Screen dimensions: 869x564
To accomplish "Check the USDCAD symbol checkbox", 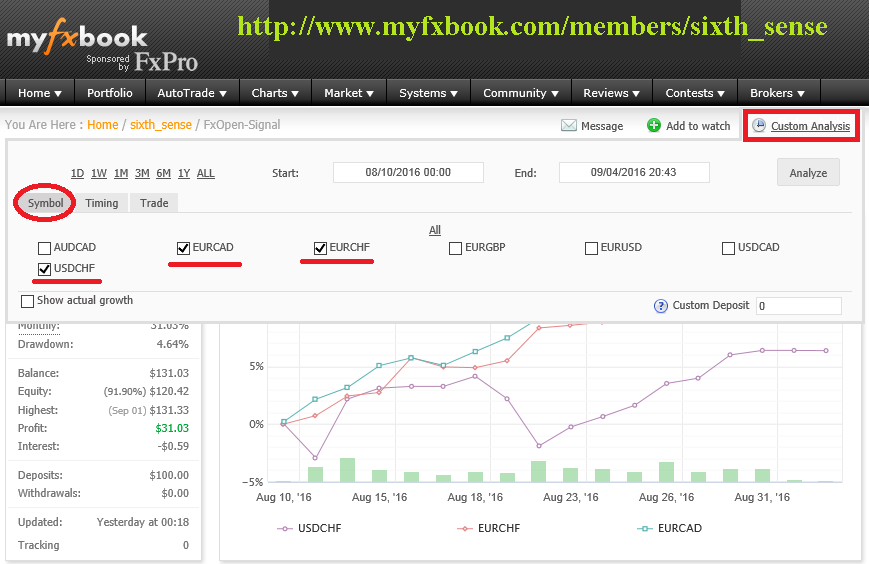I will (x=729, y=248).
